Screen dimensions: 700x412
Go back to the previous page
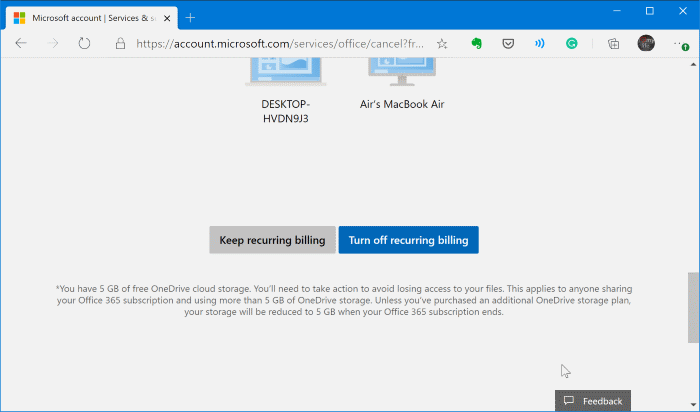pyautogui.click(x=21, y=43)
